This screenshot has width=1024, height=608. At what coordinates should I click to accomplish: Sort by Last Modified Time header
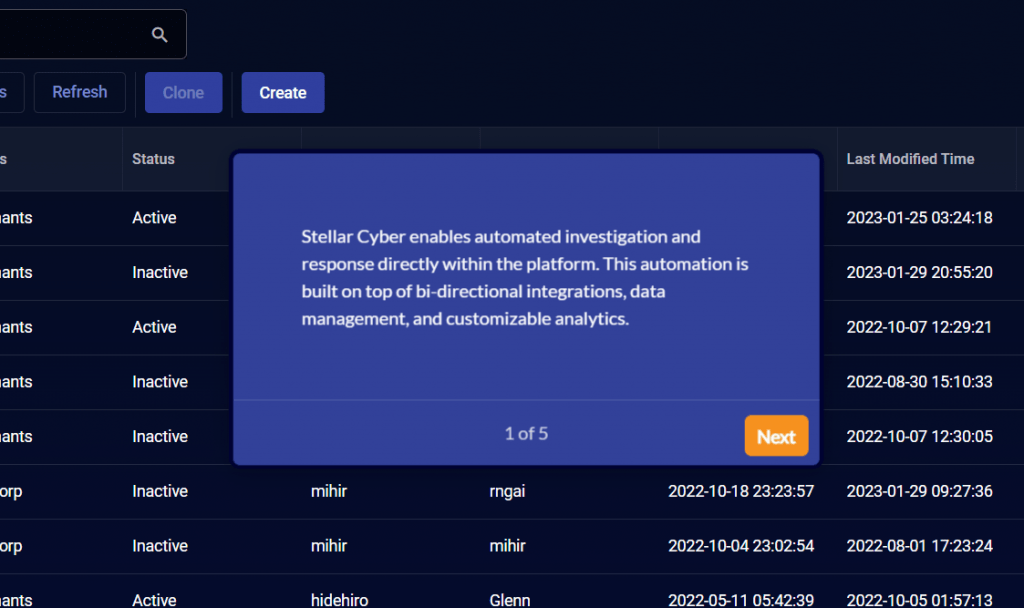pos(910,159)
